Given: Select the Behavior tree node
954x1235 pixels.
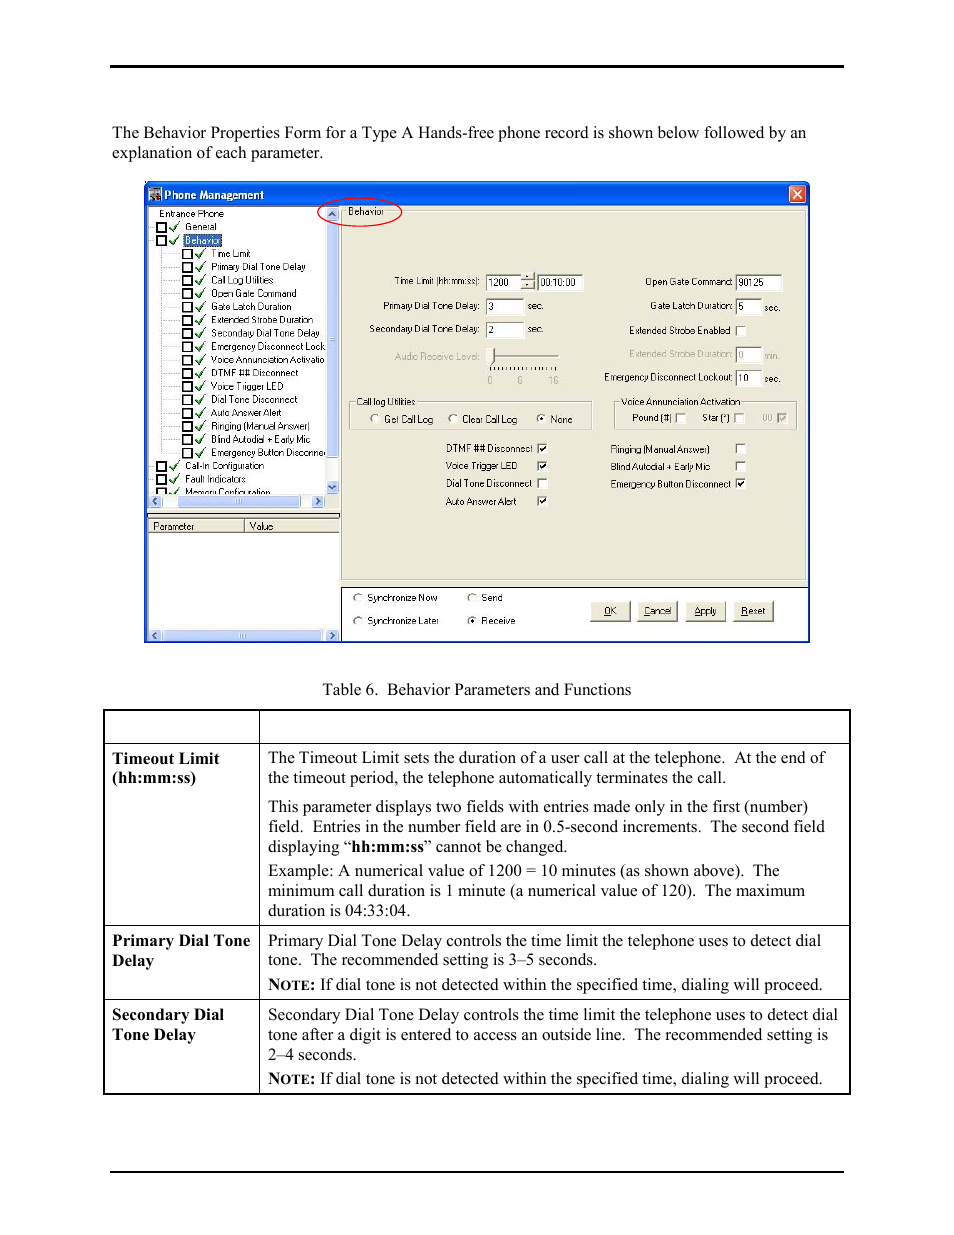Looking at the screenshot, I should coord(203,240).
